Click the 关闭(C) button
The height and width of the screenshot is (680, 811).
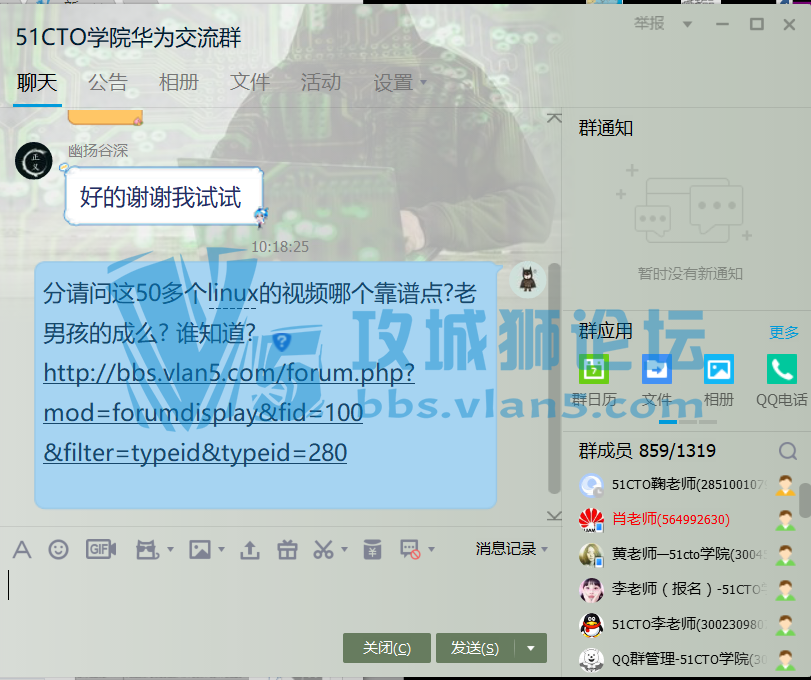(x=387, y=648)
